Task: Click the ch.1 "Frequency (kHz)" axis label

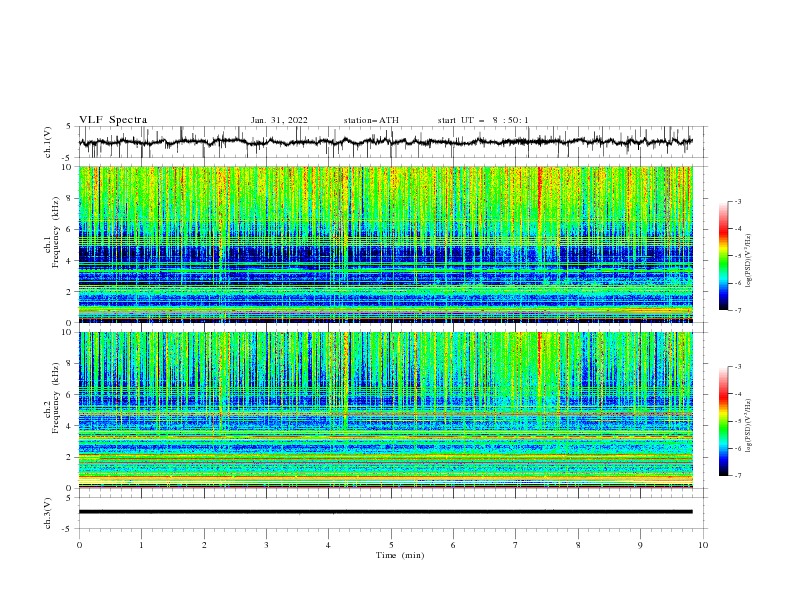Action: pyautogui.click(x=55, y=230)
